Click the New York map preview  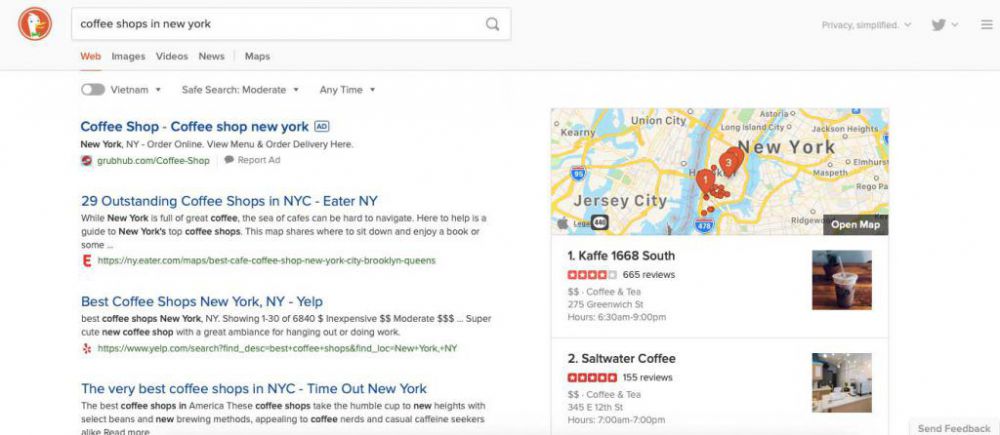(719, 172)
